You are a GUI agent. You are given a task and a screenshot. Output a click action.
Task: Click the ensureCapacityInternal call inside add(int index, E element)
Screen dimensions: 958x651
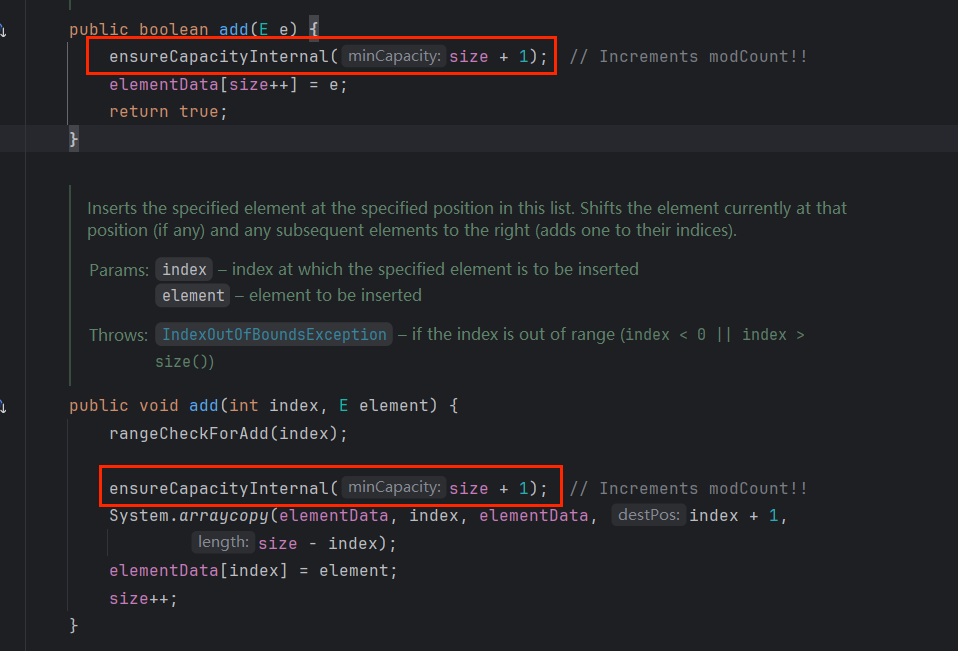220,489
